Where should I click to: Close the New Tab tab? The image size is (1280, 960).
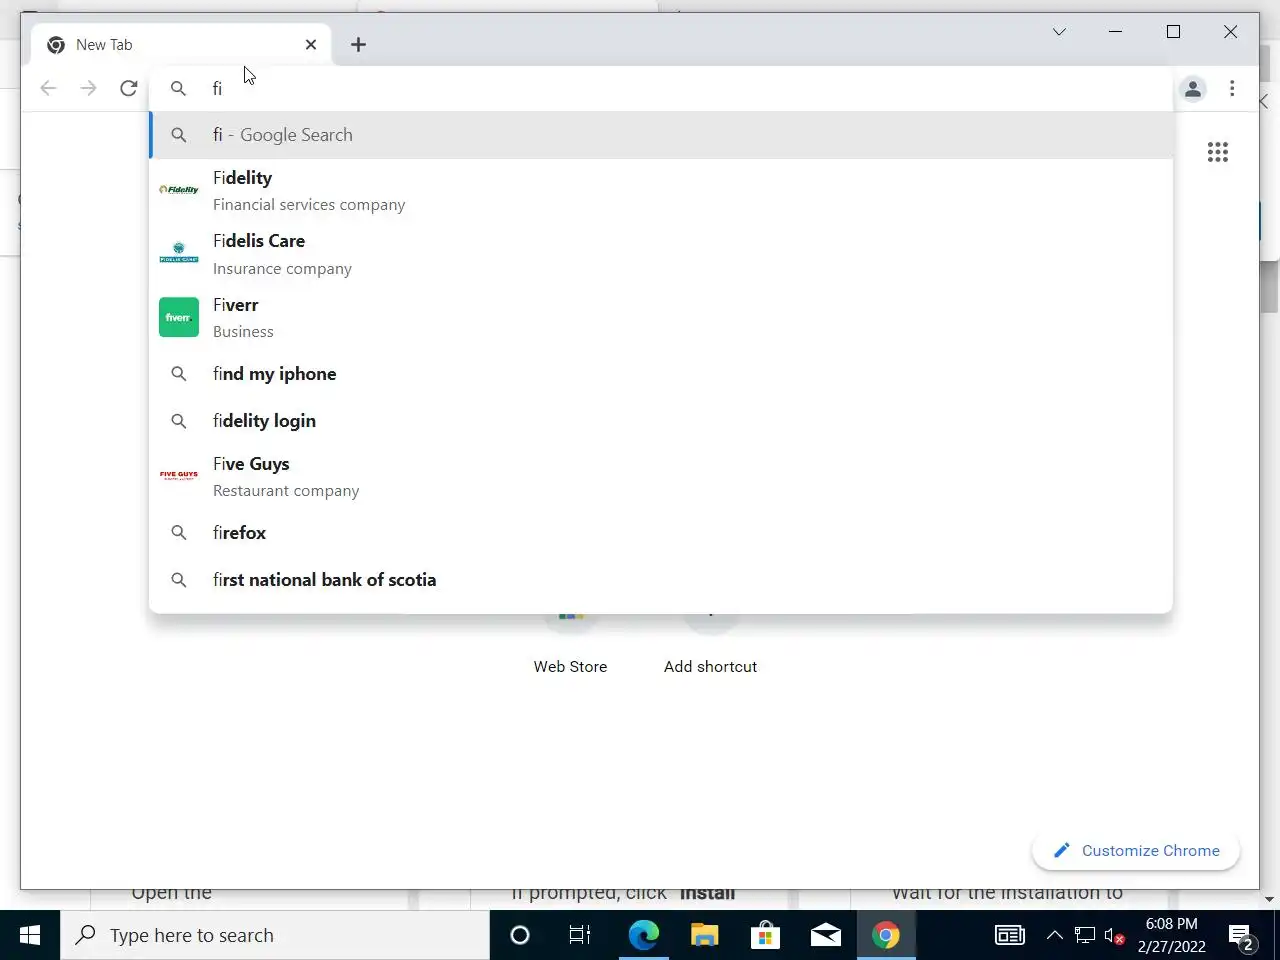tap(311, 45)
